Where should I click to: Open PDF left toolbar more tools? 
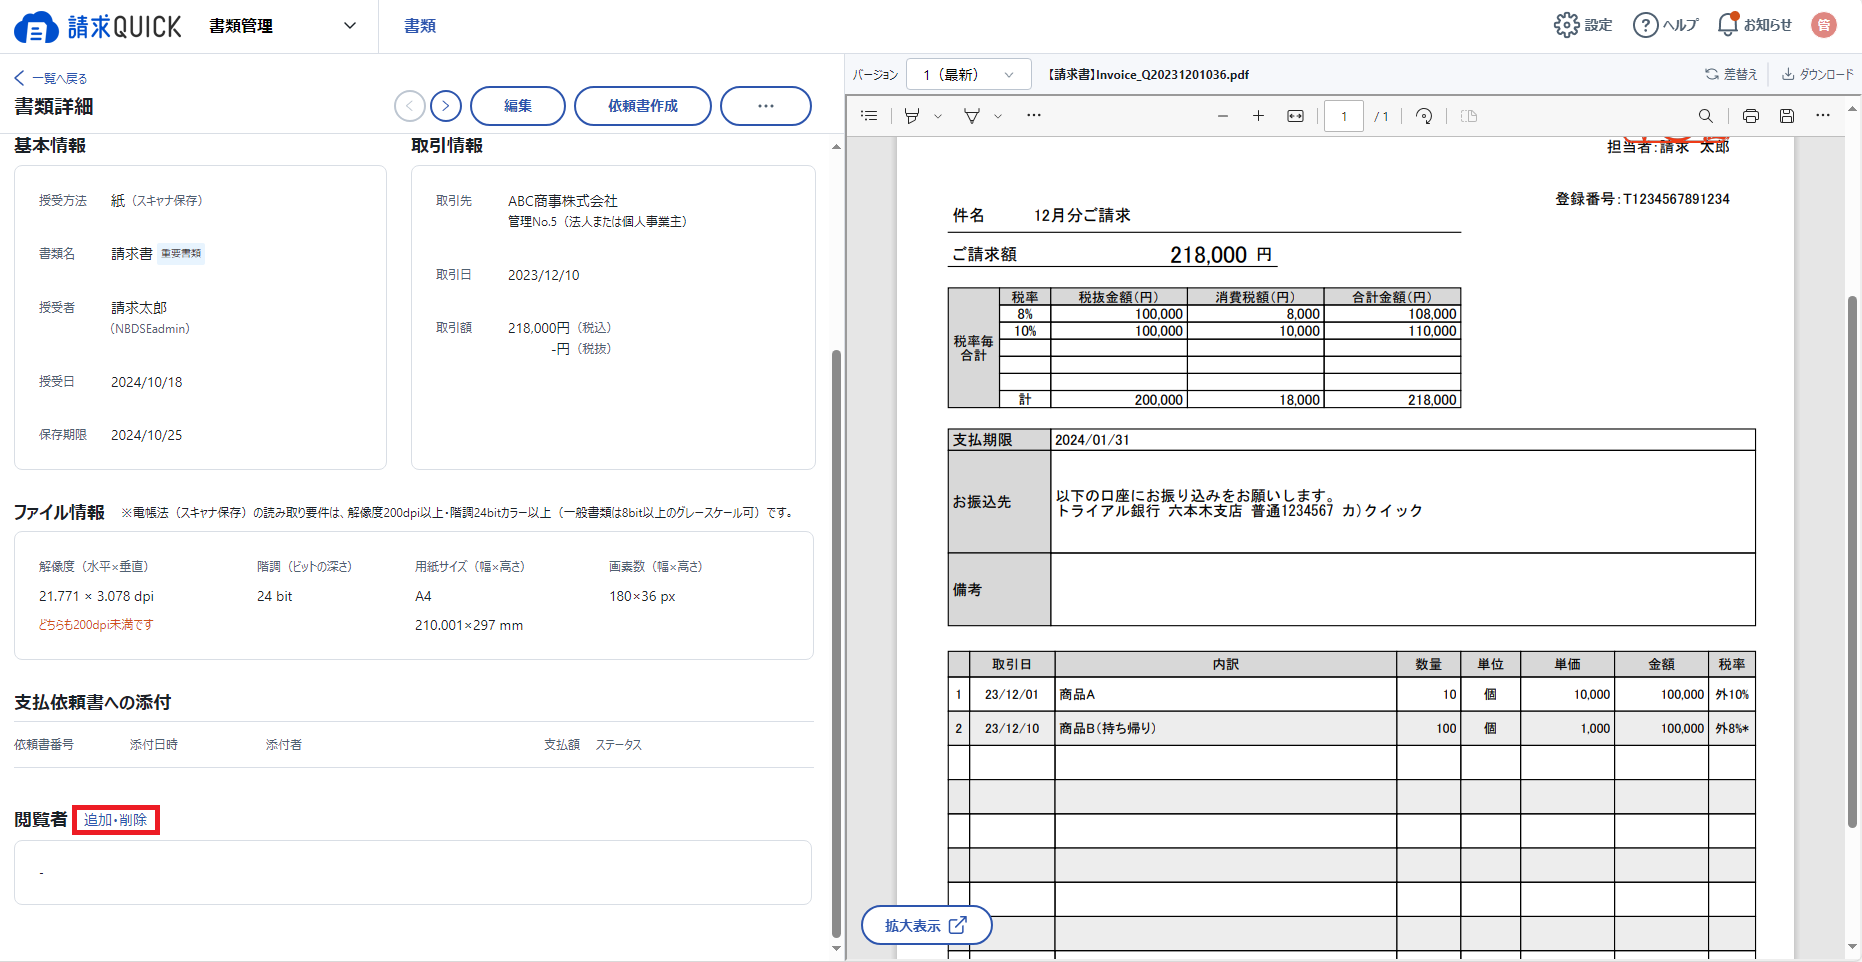[x=1034, y=116]
